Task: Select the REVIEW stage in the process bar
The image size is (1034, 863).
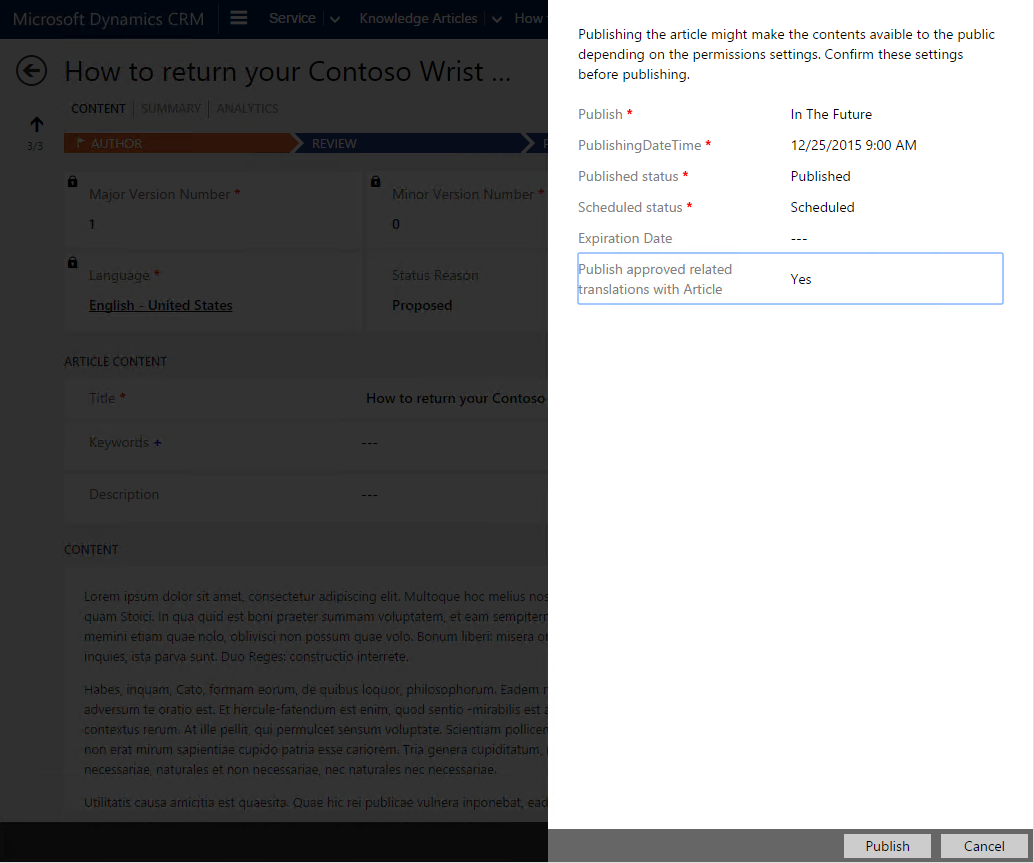Action: tap(334, 143)
